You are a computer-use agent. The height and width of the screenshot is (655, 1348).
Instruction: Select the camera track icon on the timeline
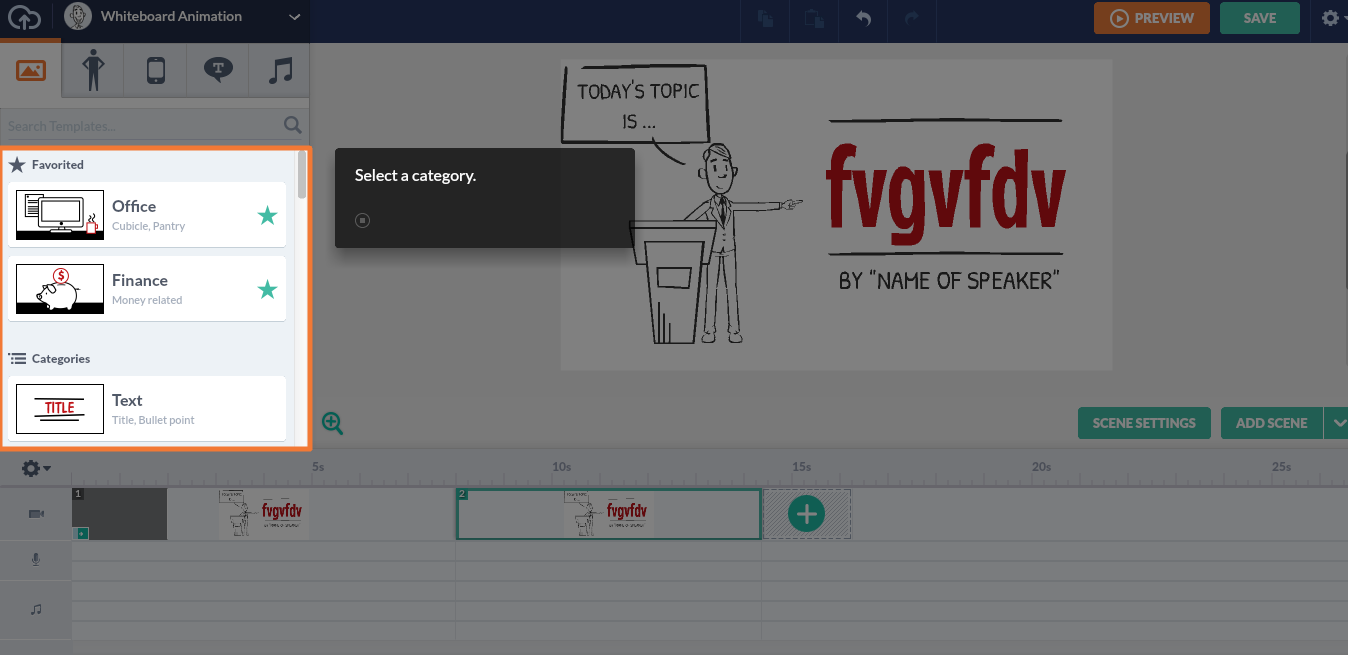click(36, 513)
